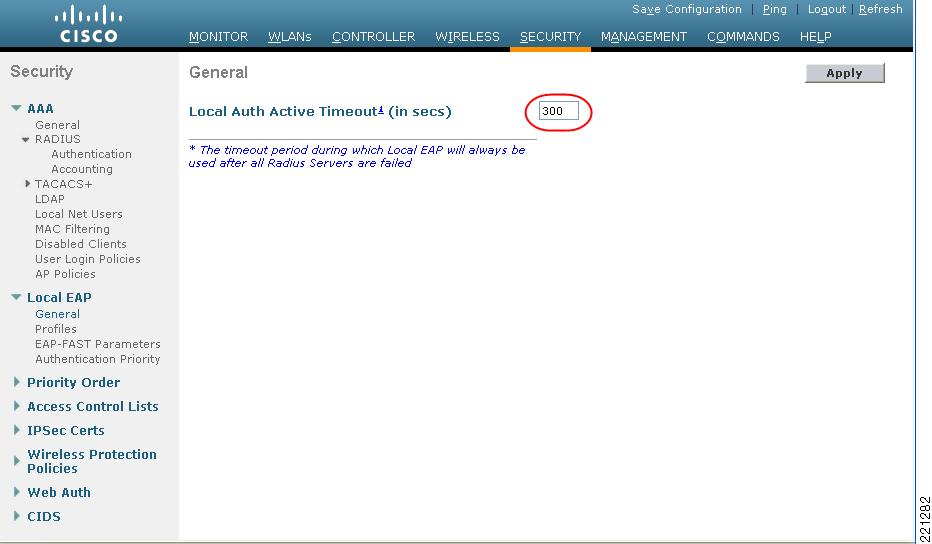
Task: Expand the IPSec Certs section arrow
Action: [x=17, y=430]
